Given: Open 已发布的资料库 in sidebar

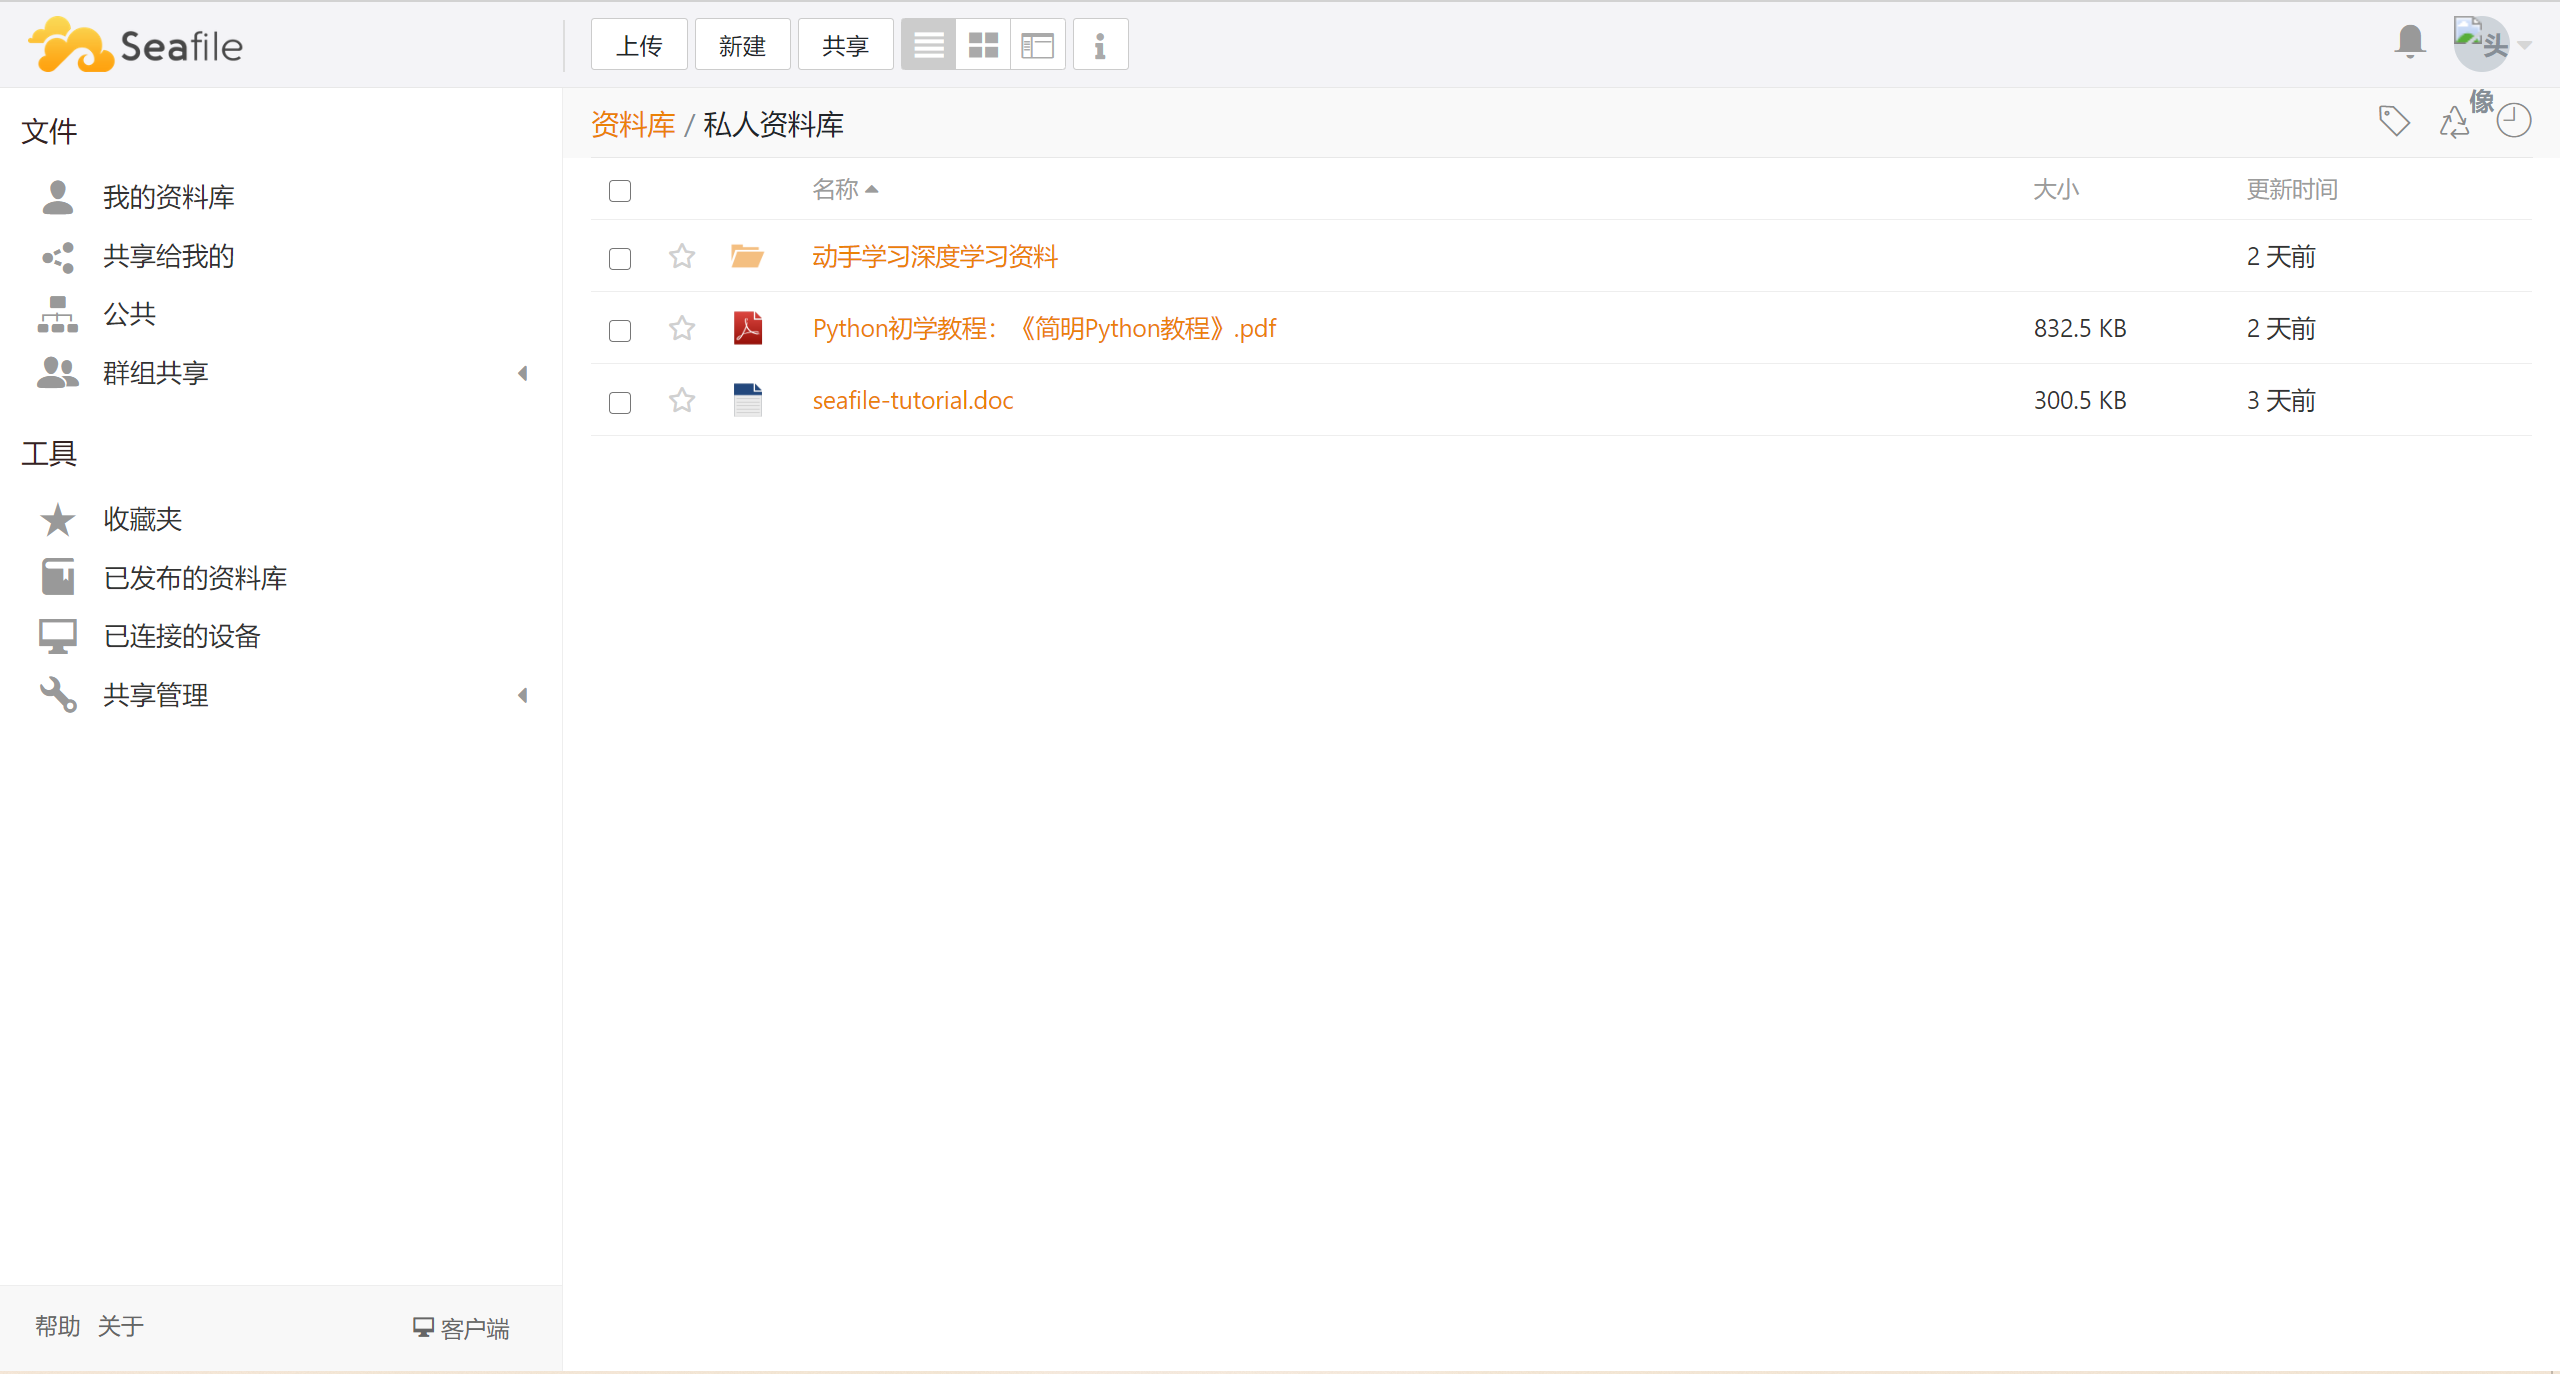Looking at the screenshot, I should [x=196, y=578].
